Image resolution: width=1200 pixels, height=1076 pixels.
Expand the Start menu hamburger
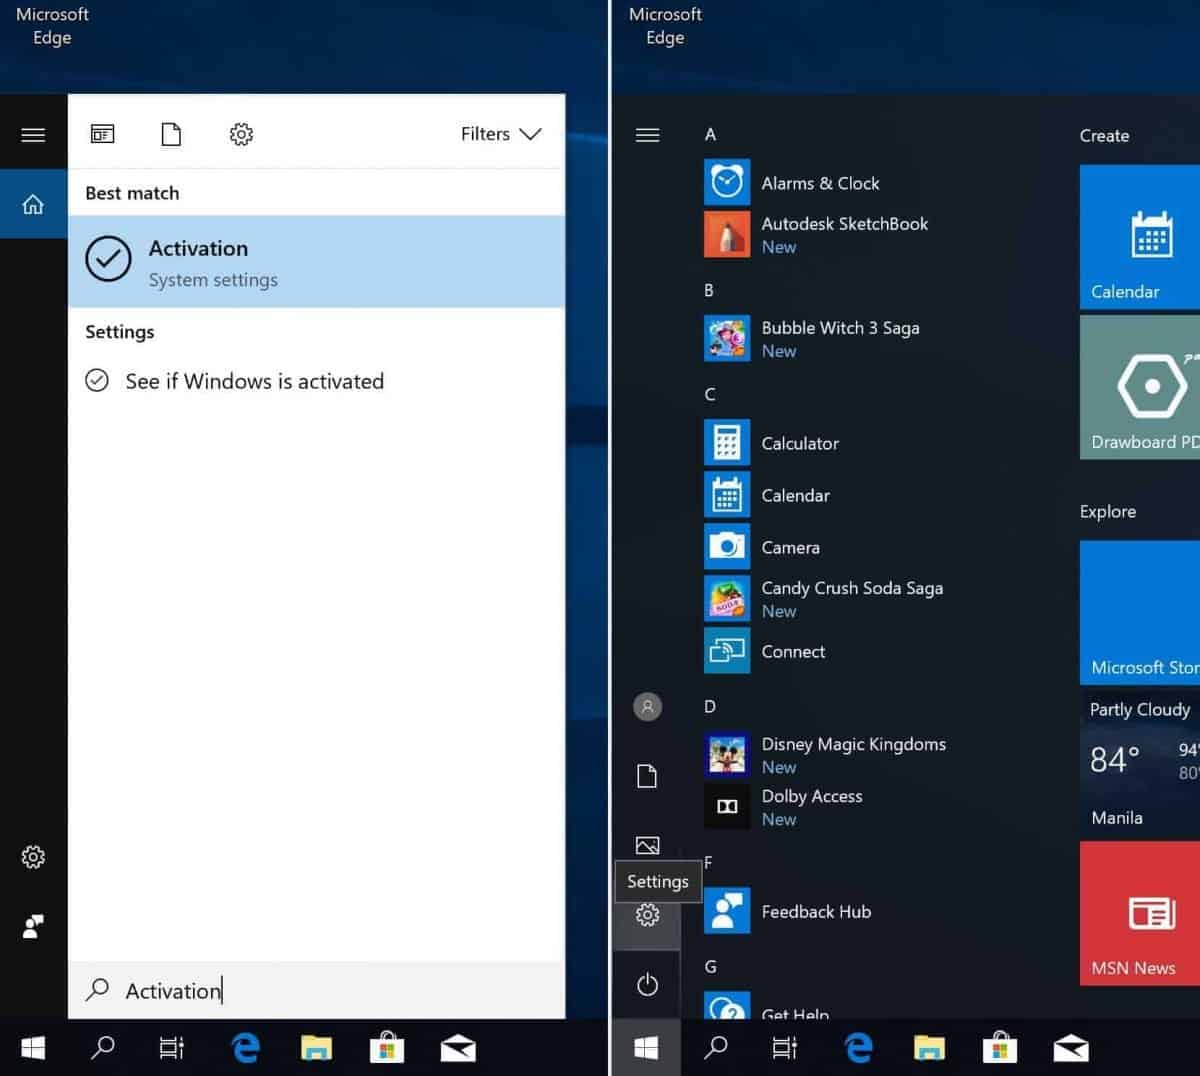(647, 134)
